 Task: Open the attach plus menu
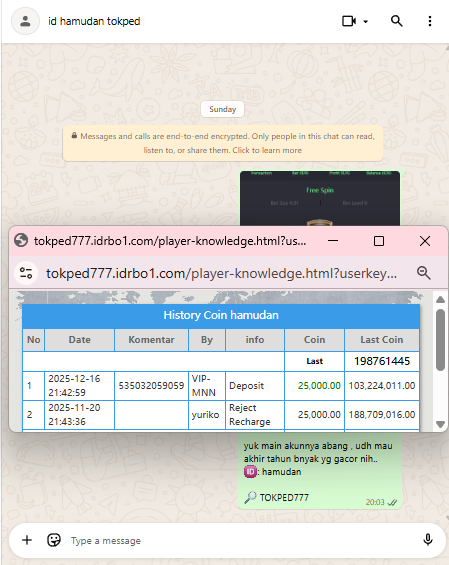[27, 540]
